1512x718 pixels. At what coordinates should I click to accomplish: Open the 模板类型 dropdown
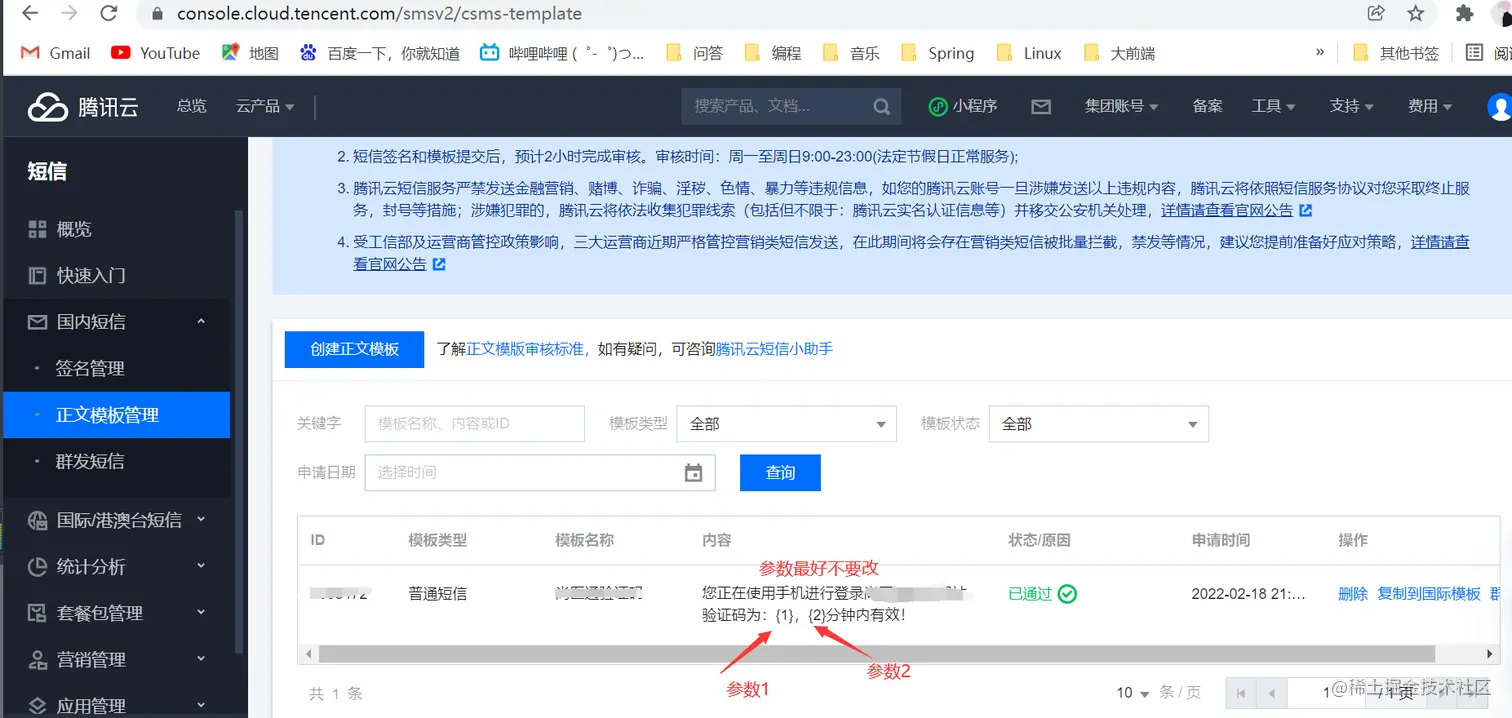tap(787, 424)
